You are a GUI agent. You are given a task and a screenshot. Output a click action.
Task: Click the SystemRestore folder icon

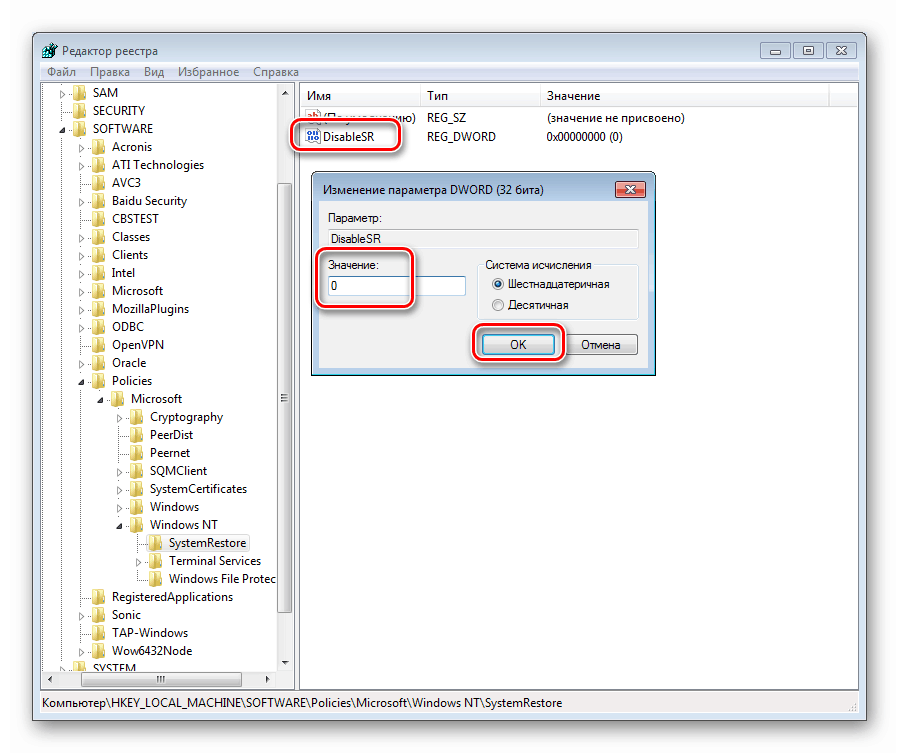(x=156, y=543)
